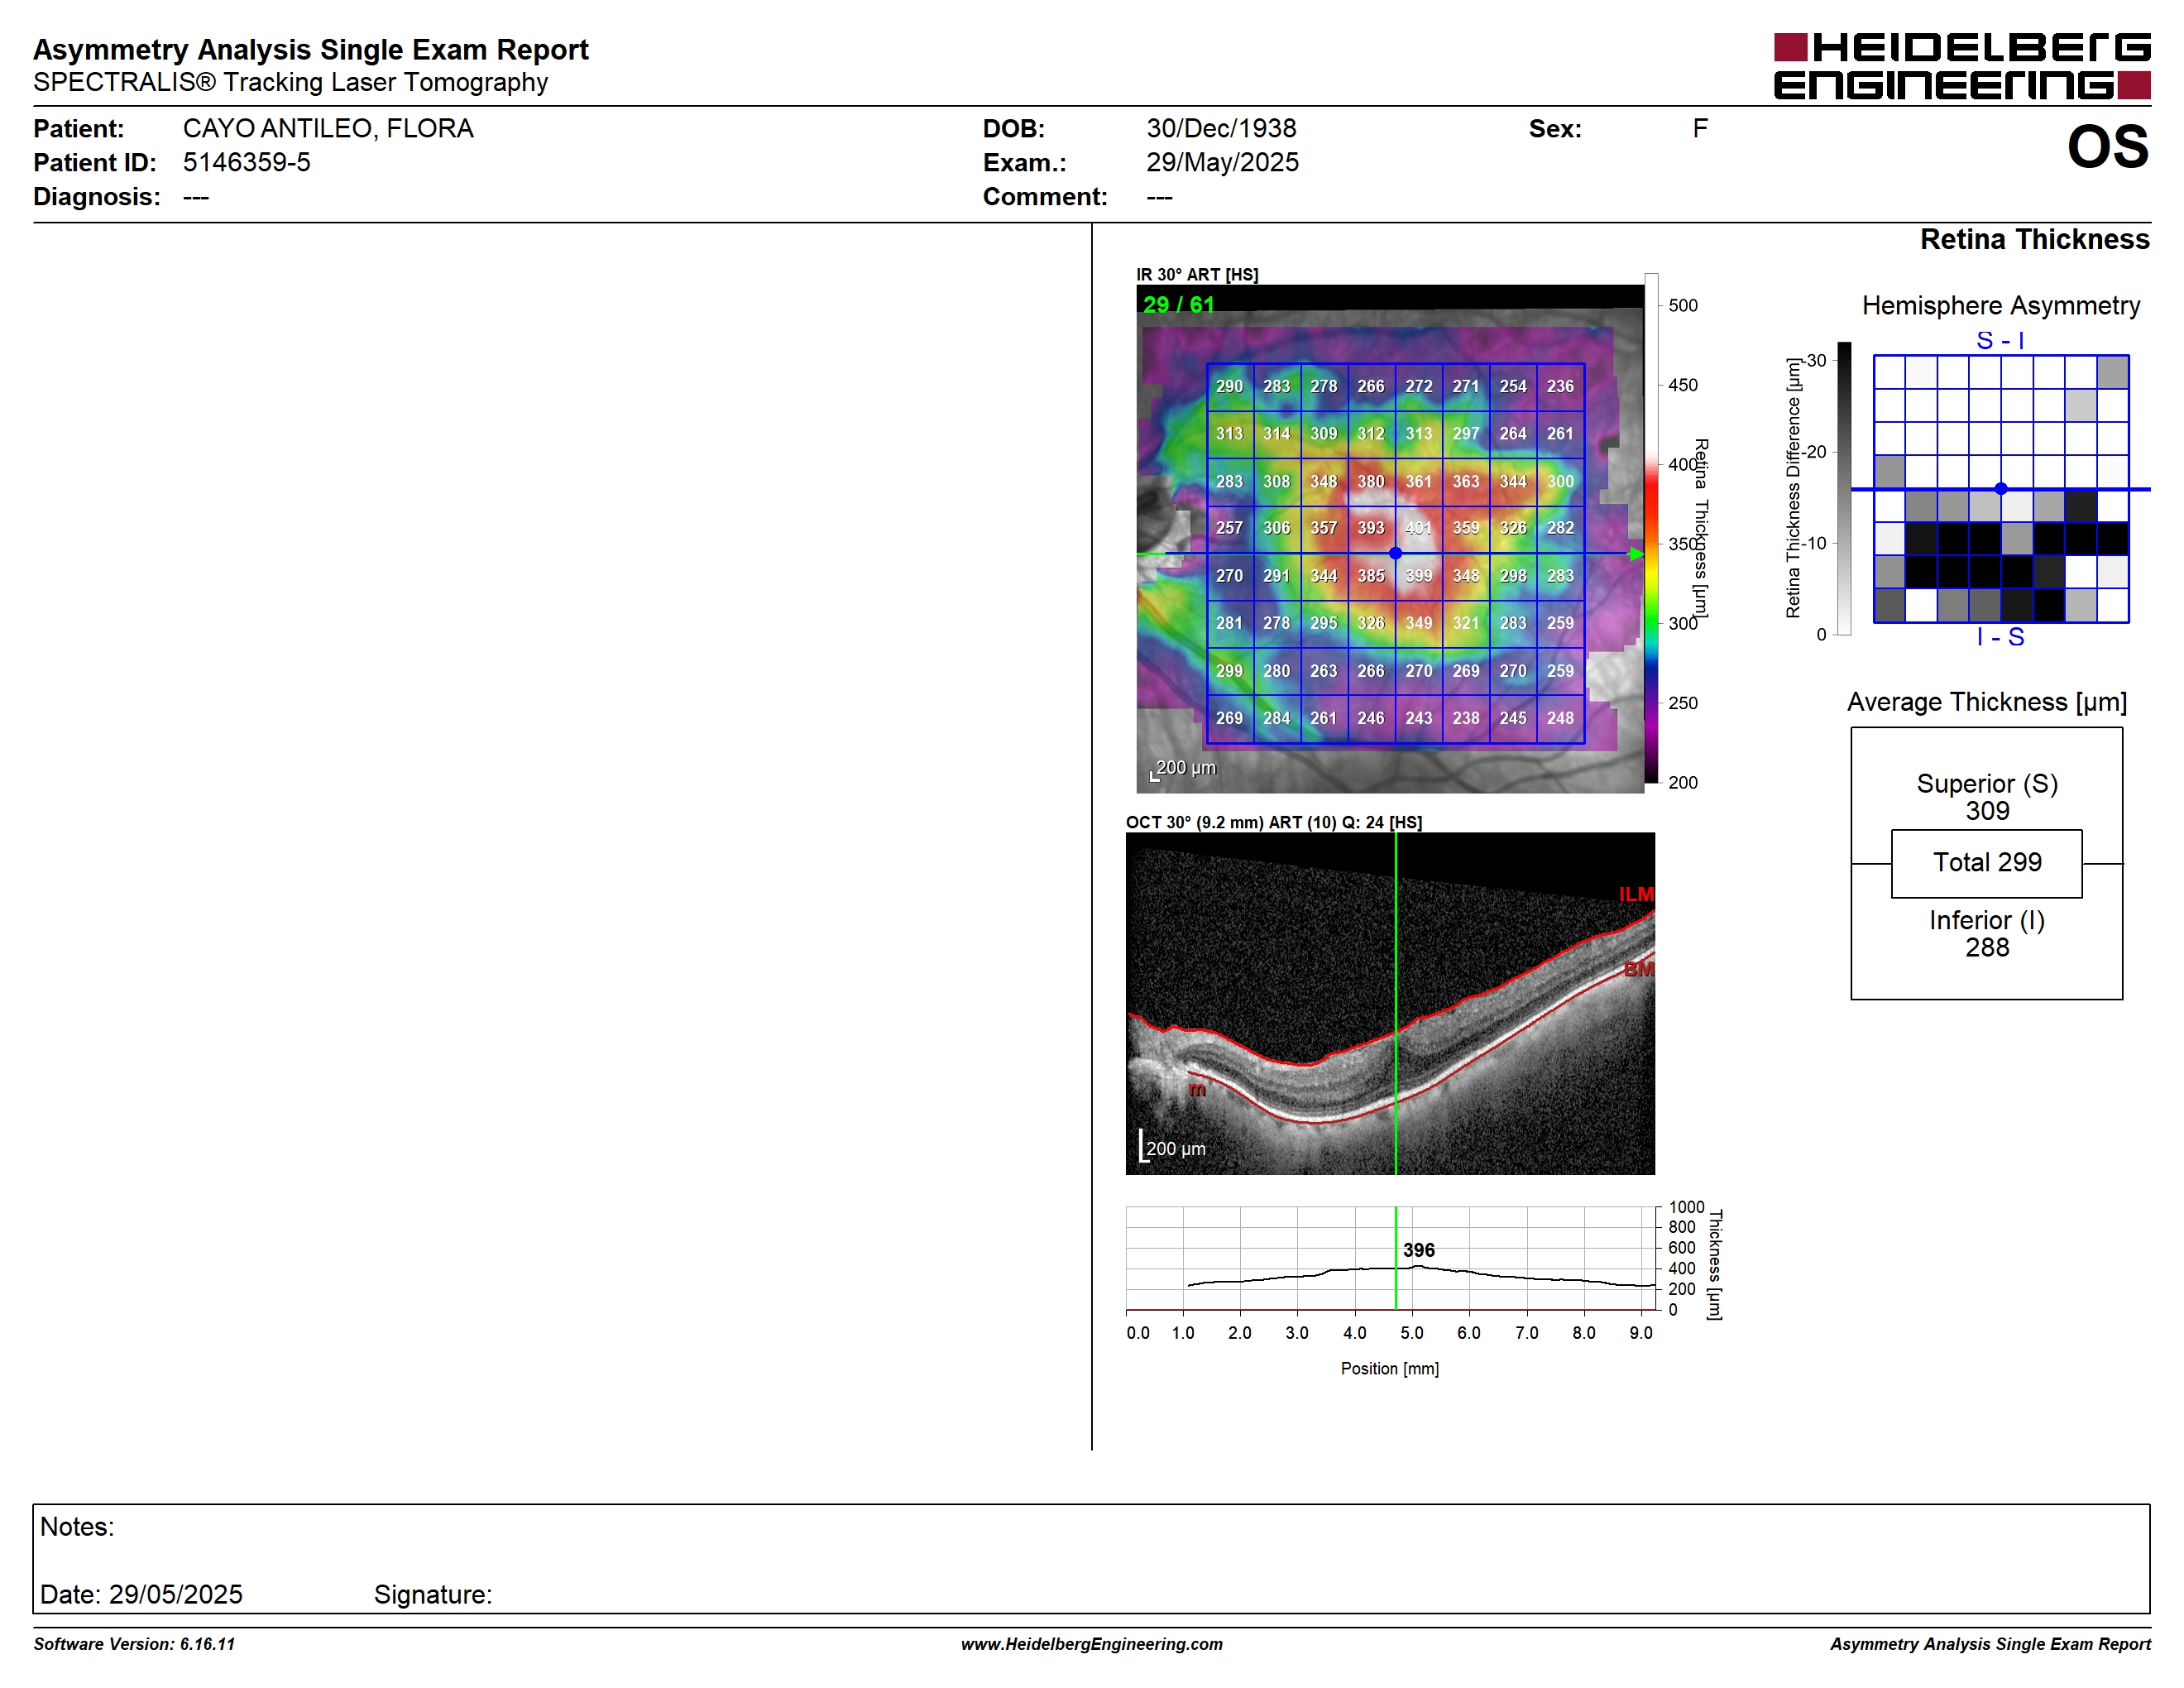Click the grid cell showing 401
The height and width of the screenshot is (1688, 2184).
click(x=1418, y=528)
